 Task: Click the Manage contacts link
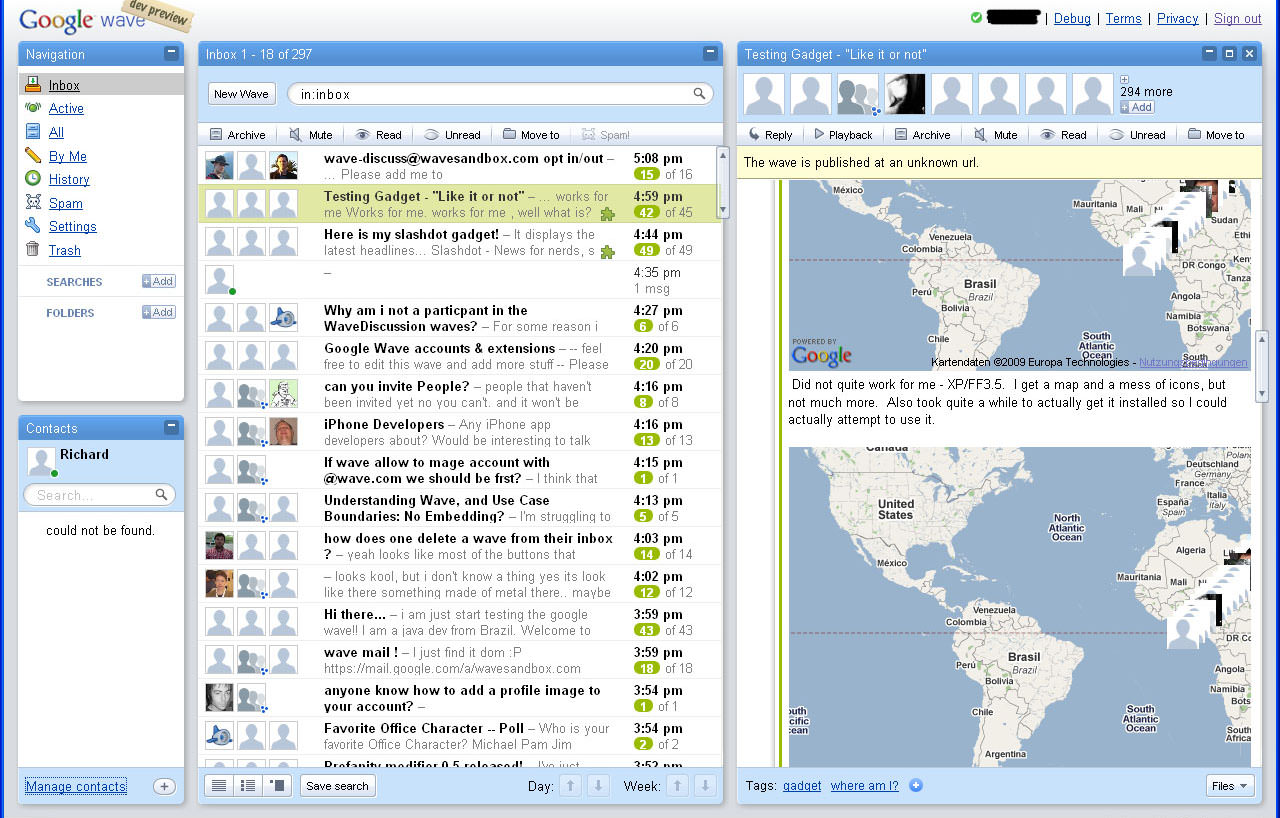[x=76, y=786]
